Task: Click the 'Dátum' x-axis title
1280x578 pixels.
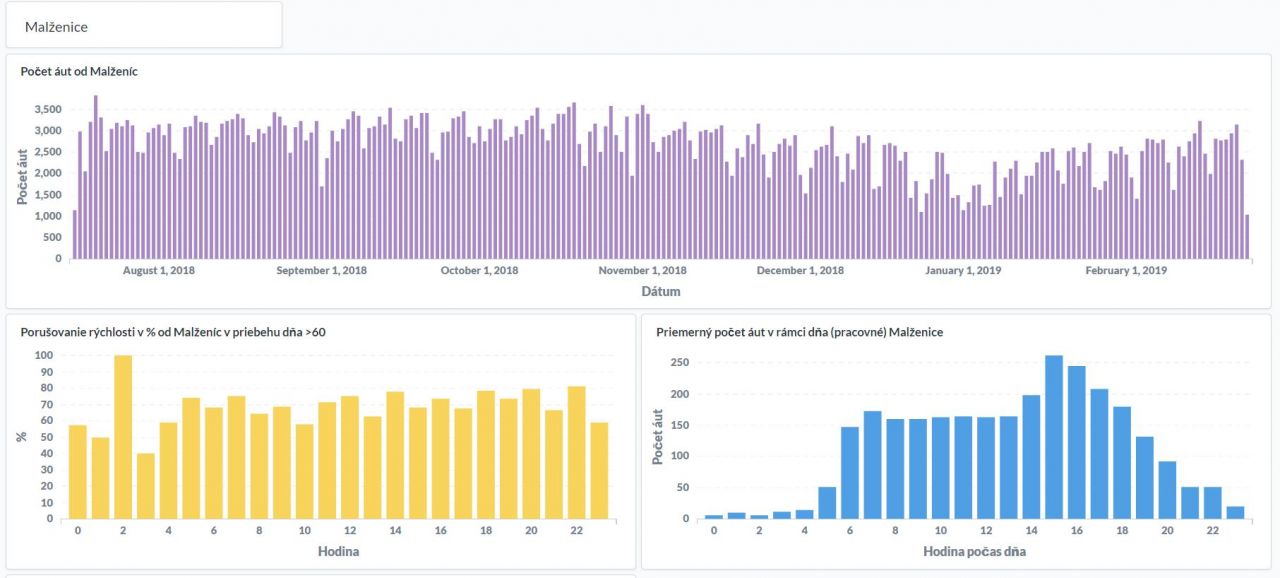Action: point(660,292)
